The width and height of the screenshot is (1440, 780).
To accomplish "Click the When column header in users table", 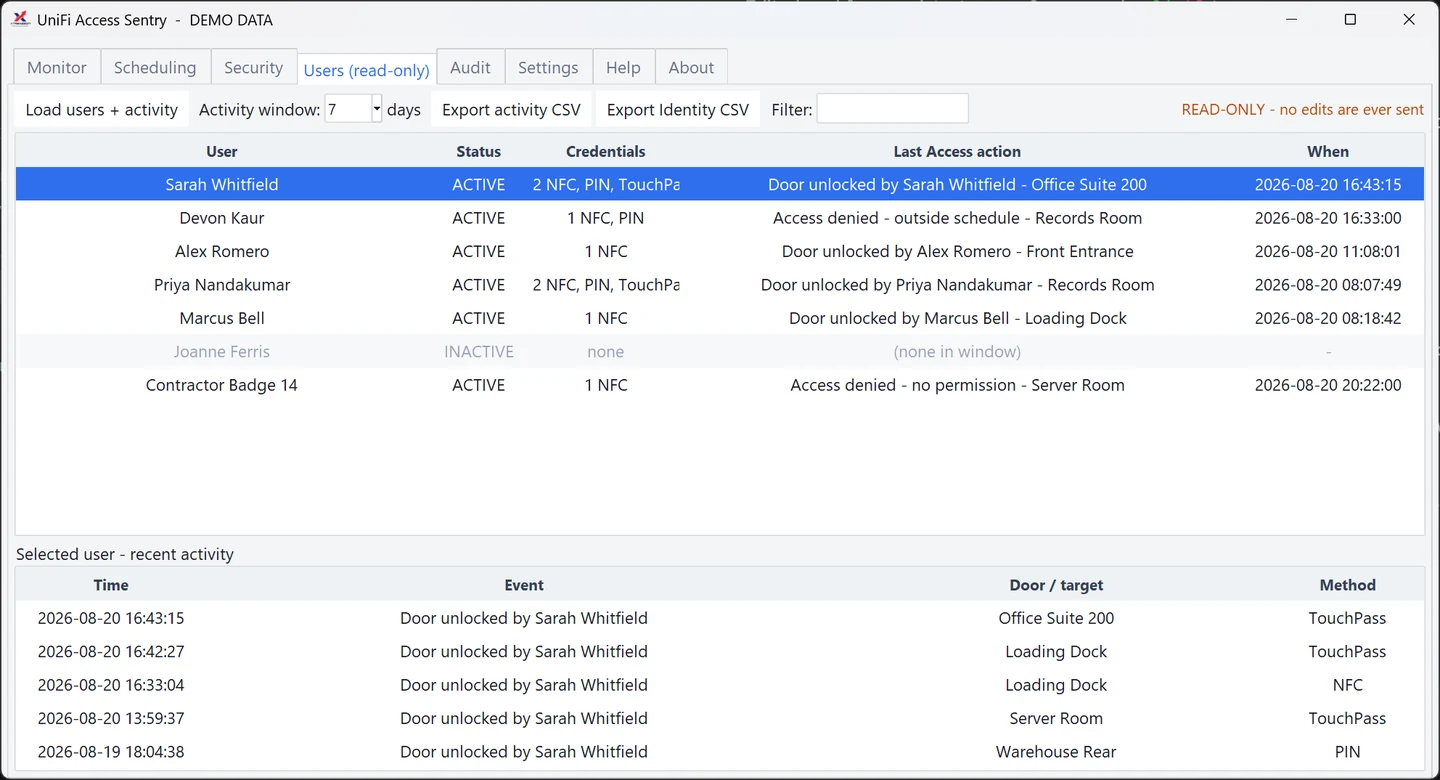I will pos(1328,152).
